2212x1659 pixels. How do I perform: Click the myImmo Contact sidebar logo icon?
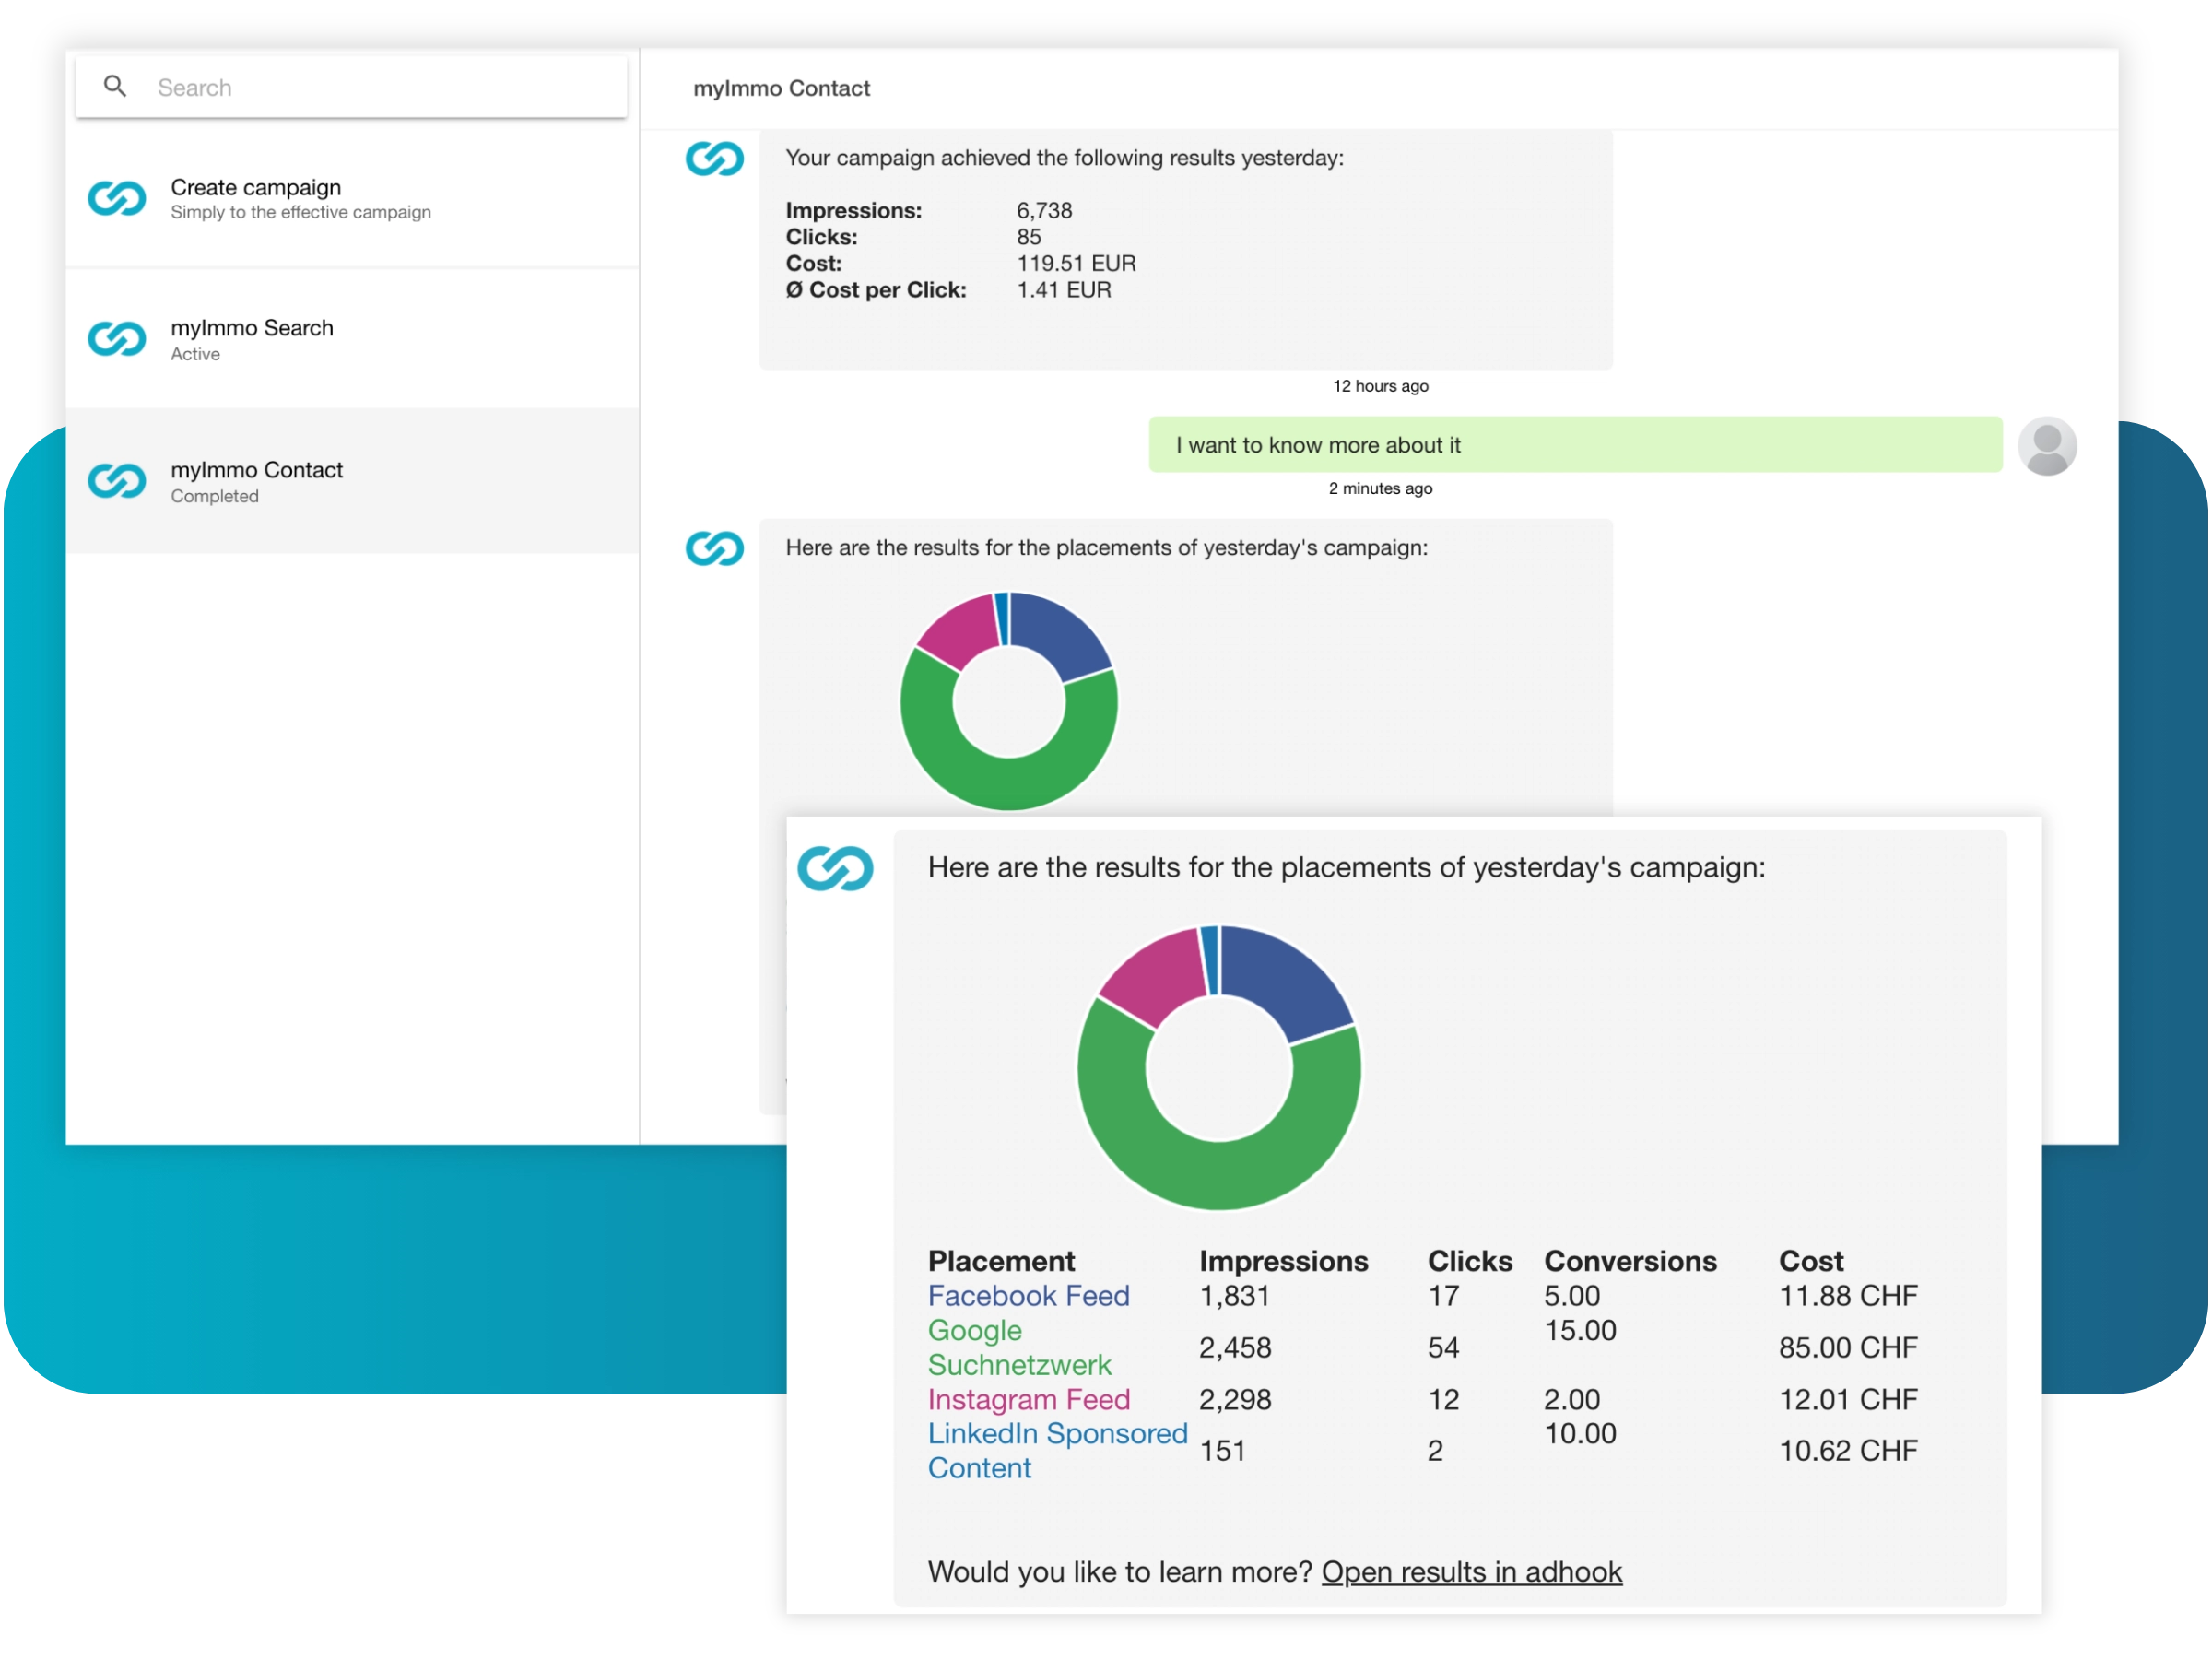[117, 481]
